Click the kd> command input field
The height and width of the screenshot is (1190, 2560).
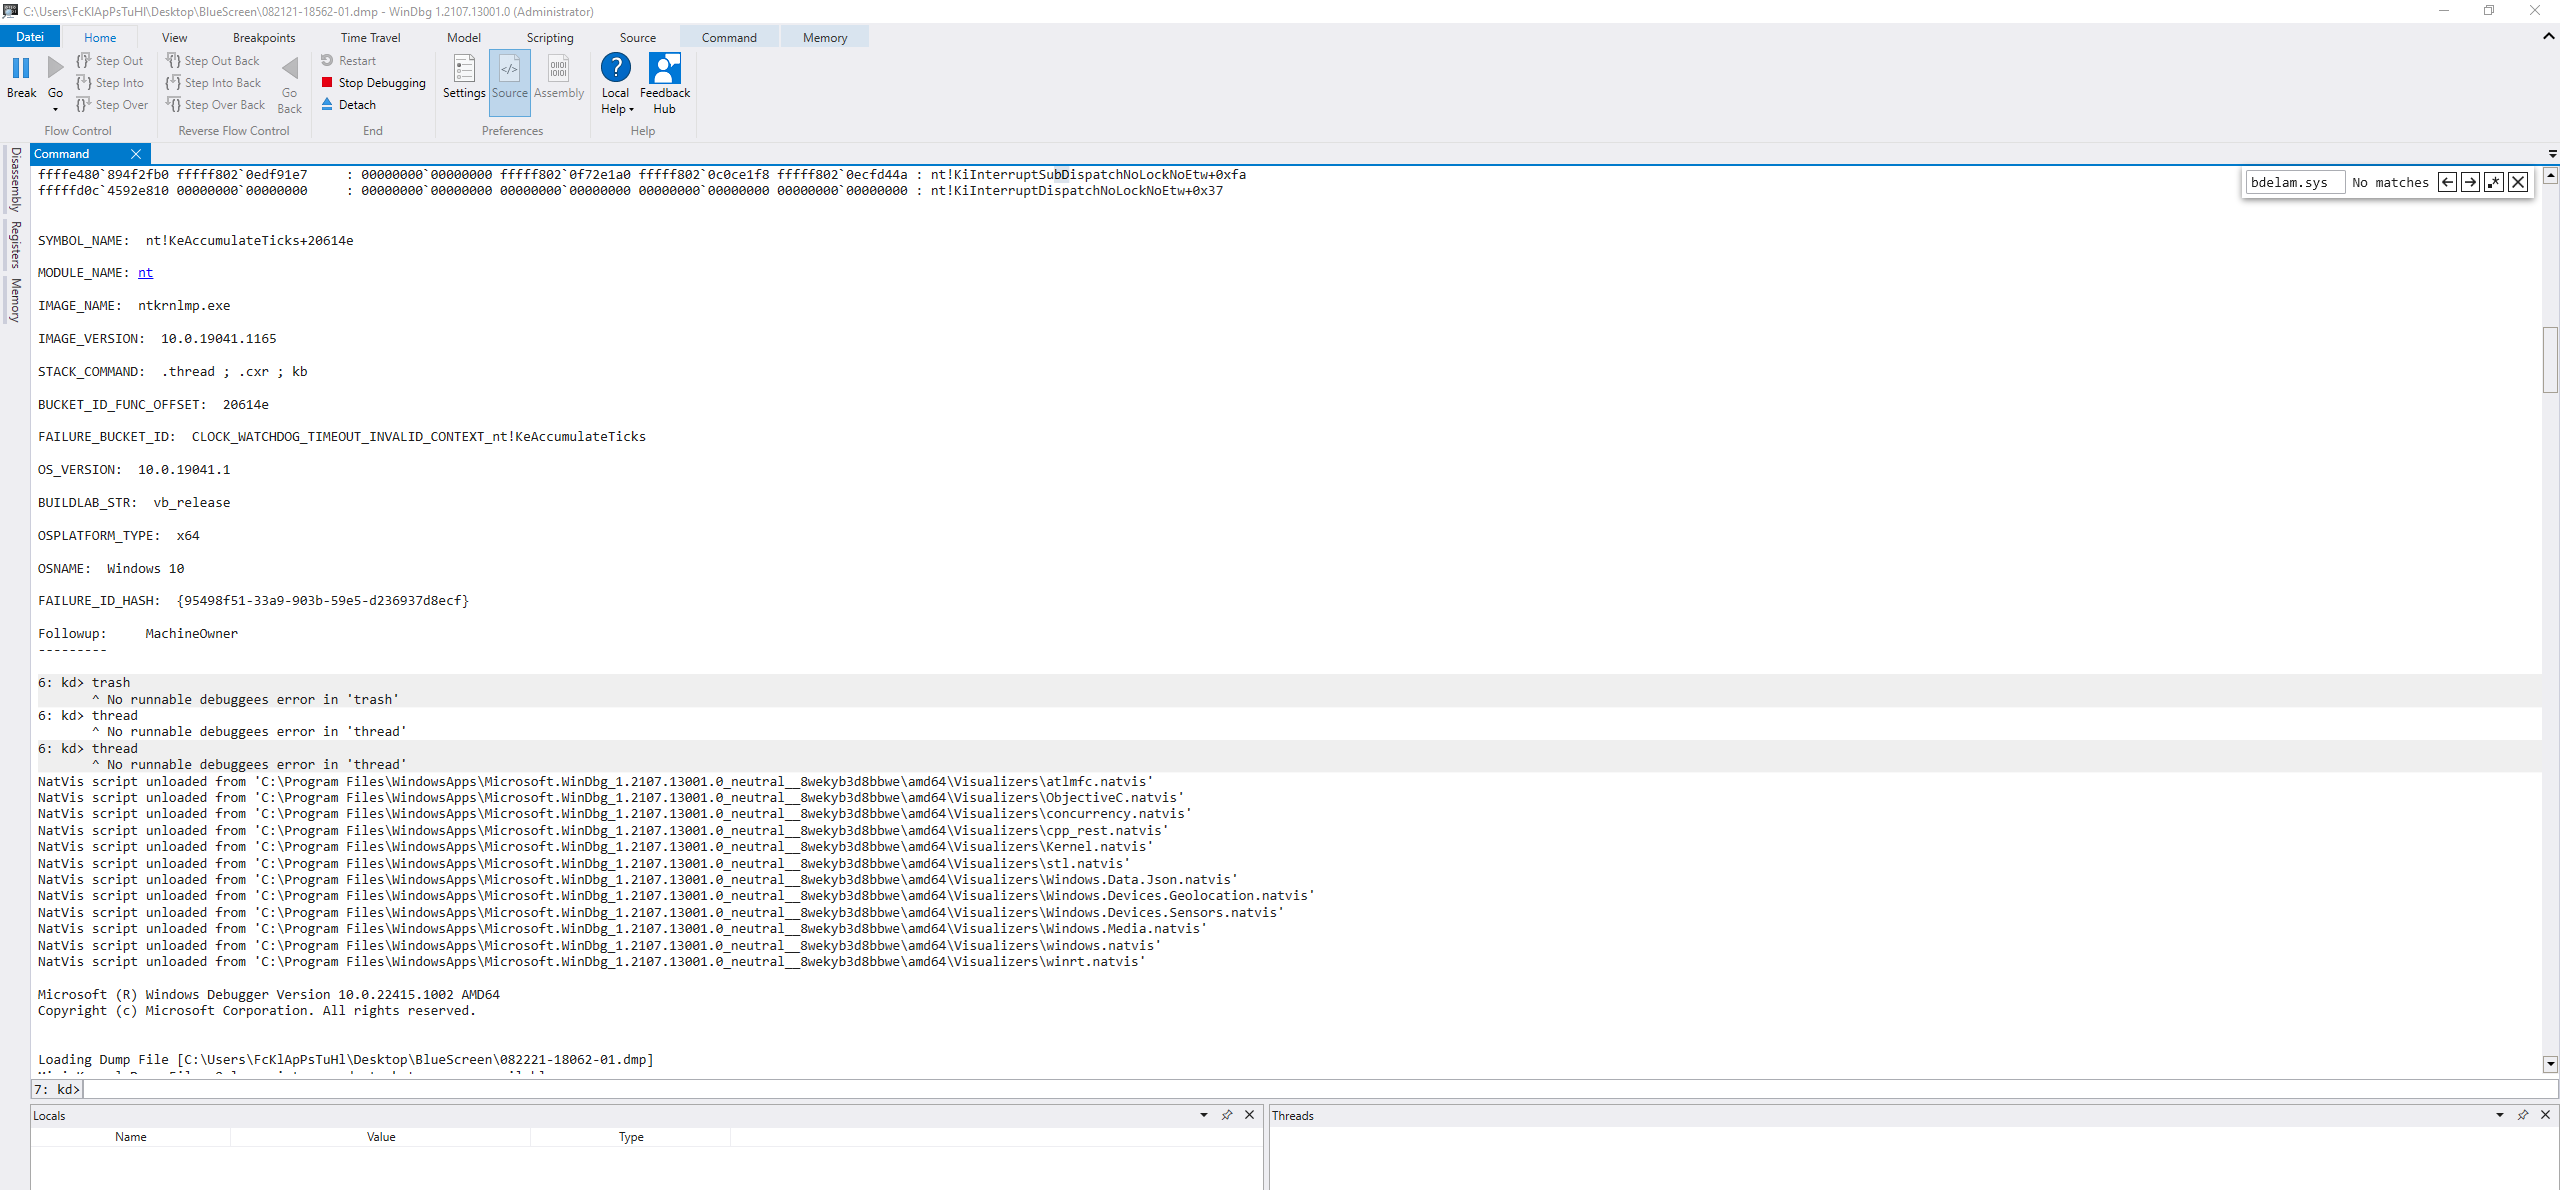point(1300,1089)
